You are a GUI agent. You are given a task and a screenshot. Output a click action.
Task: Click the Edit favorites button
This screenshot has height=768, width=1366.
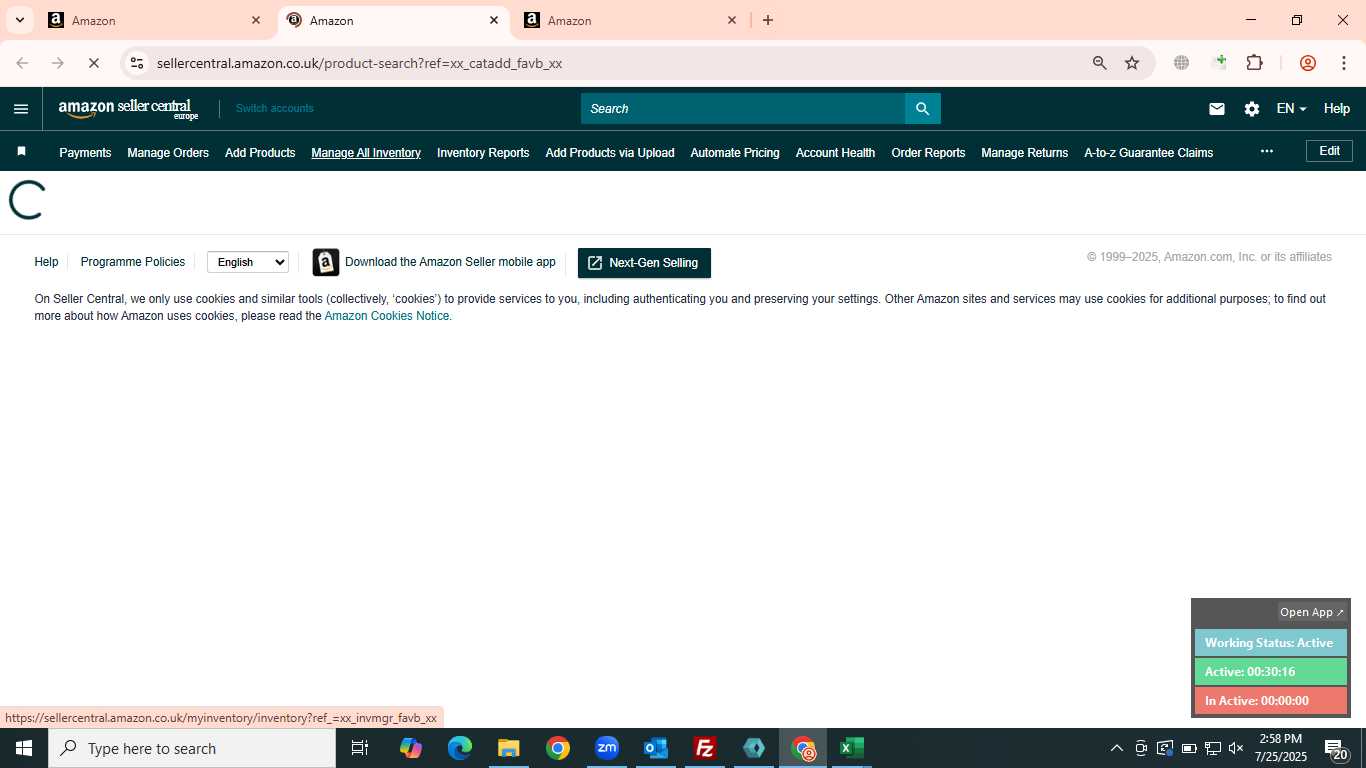tap(1329, 151)
